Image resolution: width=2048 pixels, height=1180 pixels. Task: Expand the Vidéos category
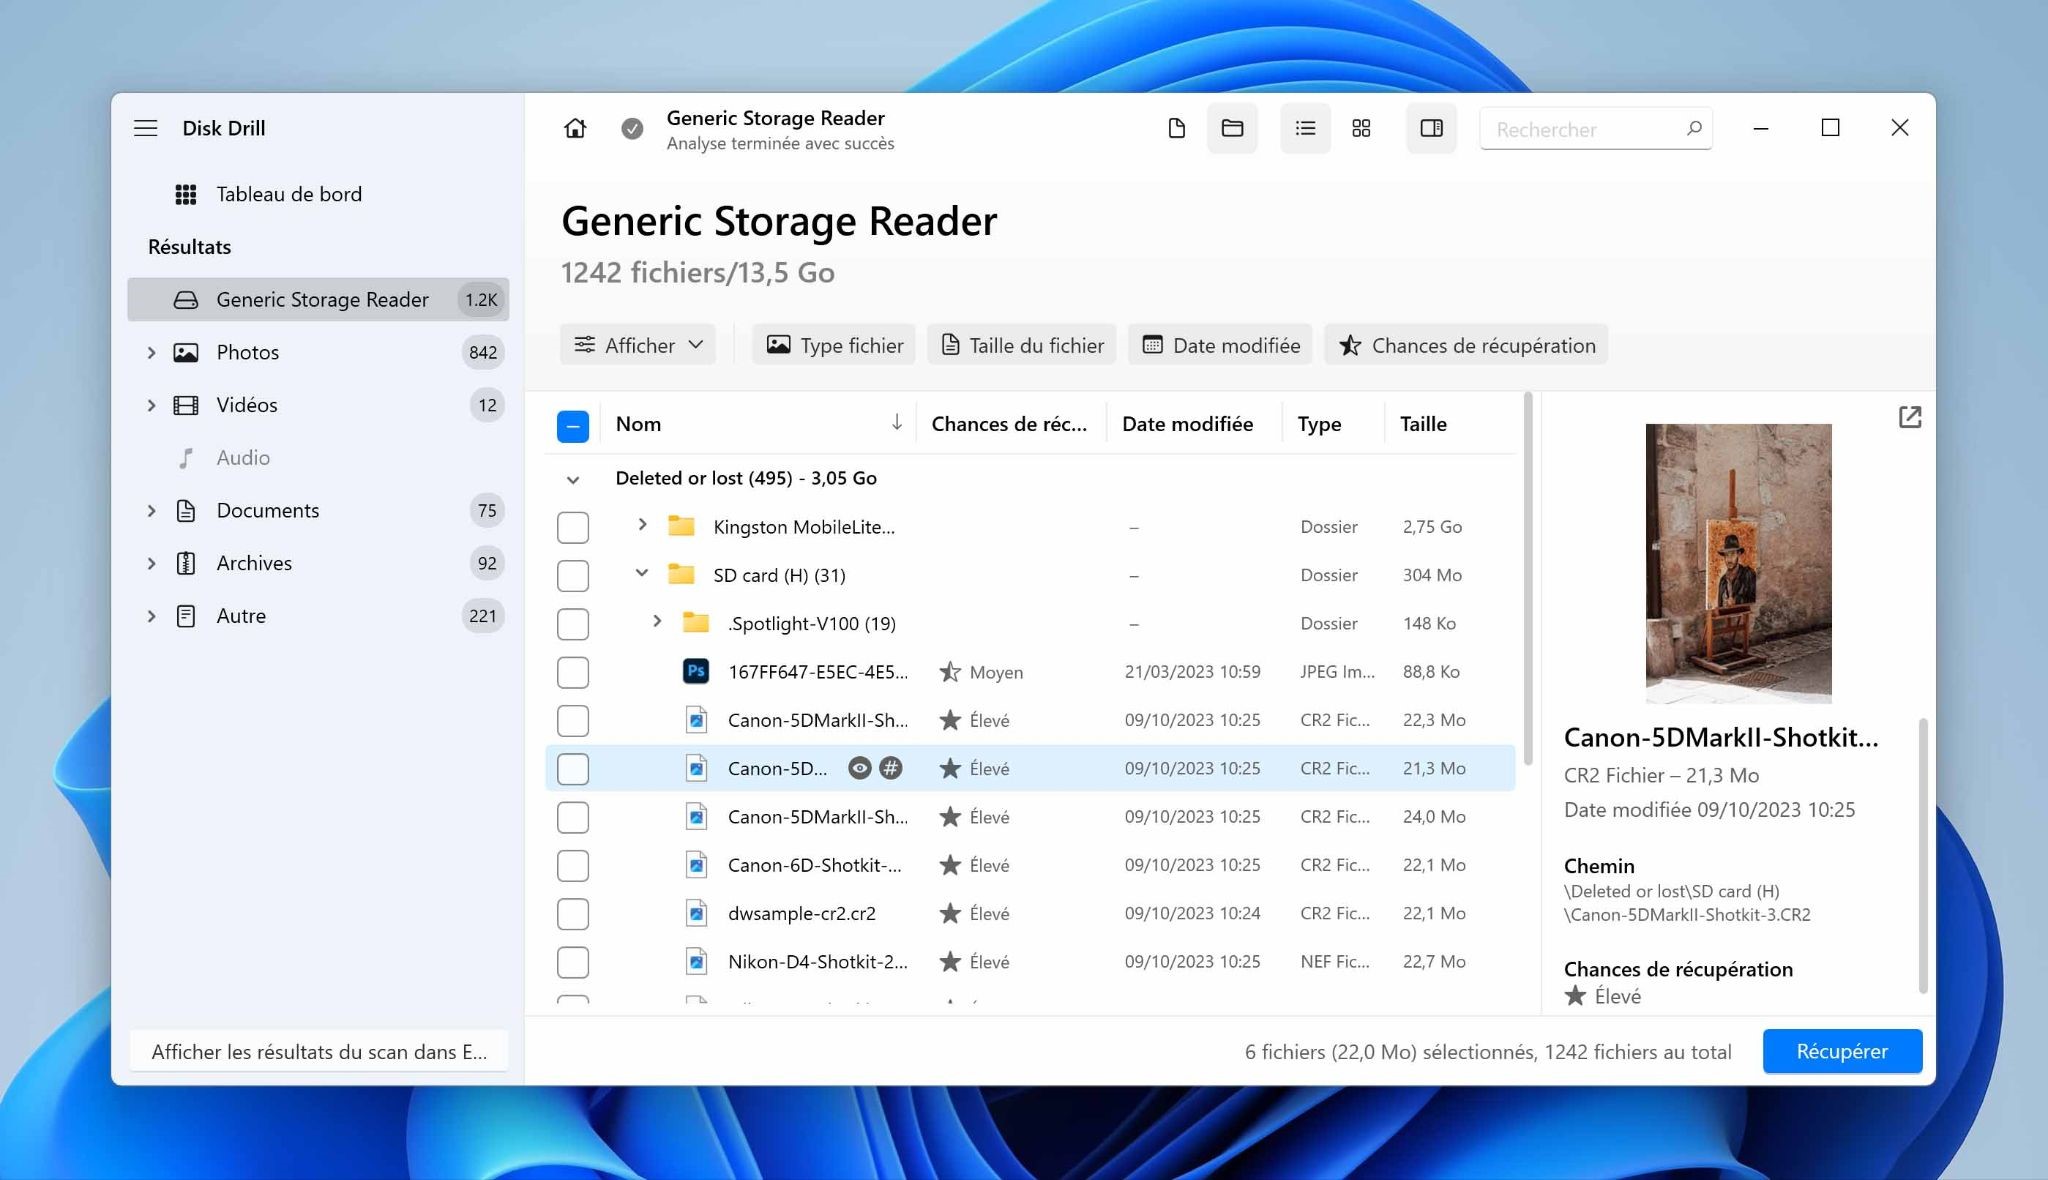(x=151, y=405)
